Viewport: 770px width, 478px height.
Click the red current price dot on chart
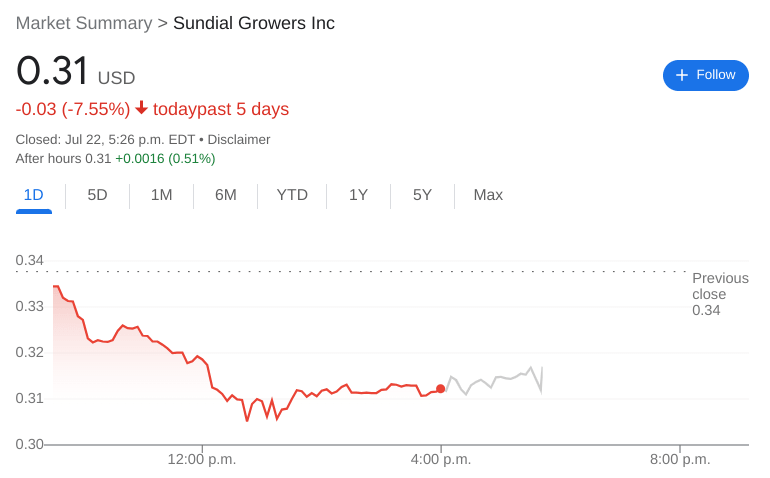tap(441, 389)
